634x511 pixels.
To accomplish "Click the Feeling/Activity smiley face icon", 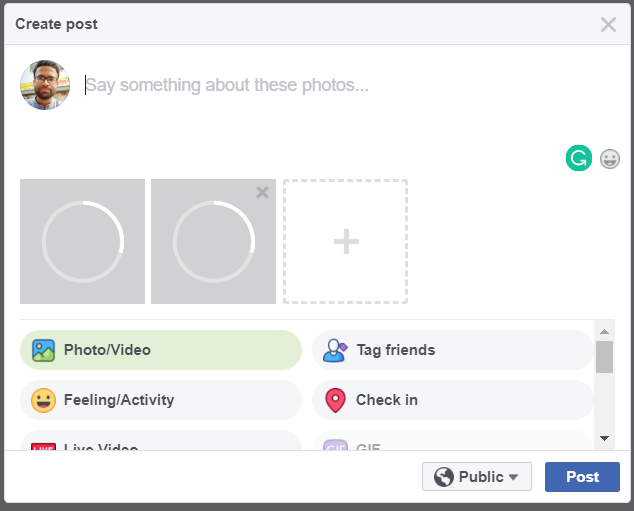I will pos(43,400).
